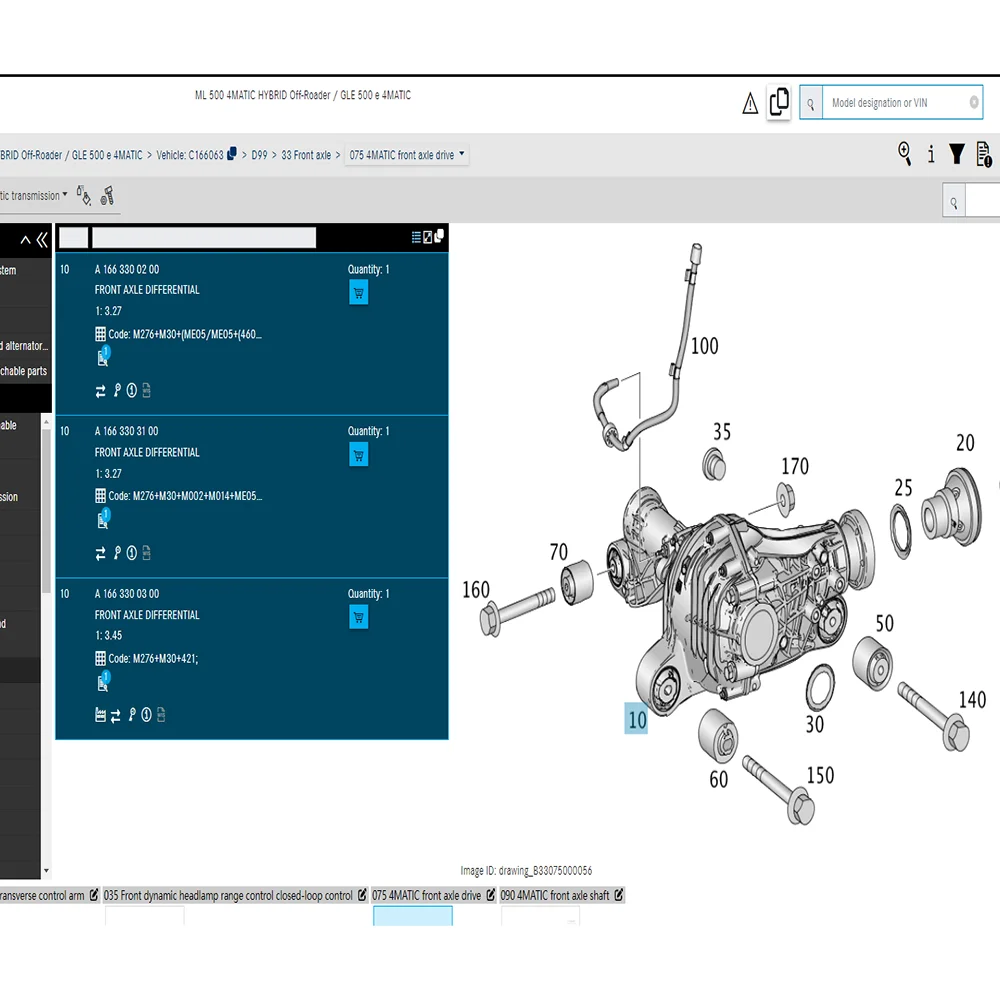This screenshot has height=1000, width=1000.
Task: Add A 166 330 03 00 to cart
Action: click(358, 617)
